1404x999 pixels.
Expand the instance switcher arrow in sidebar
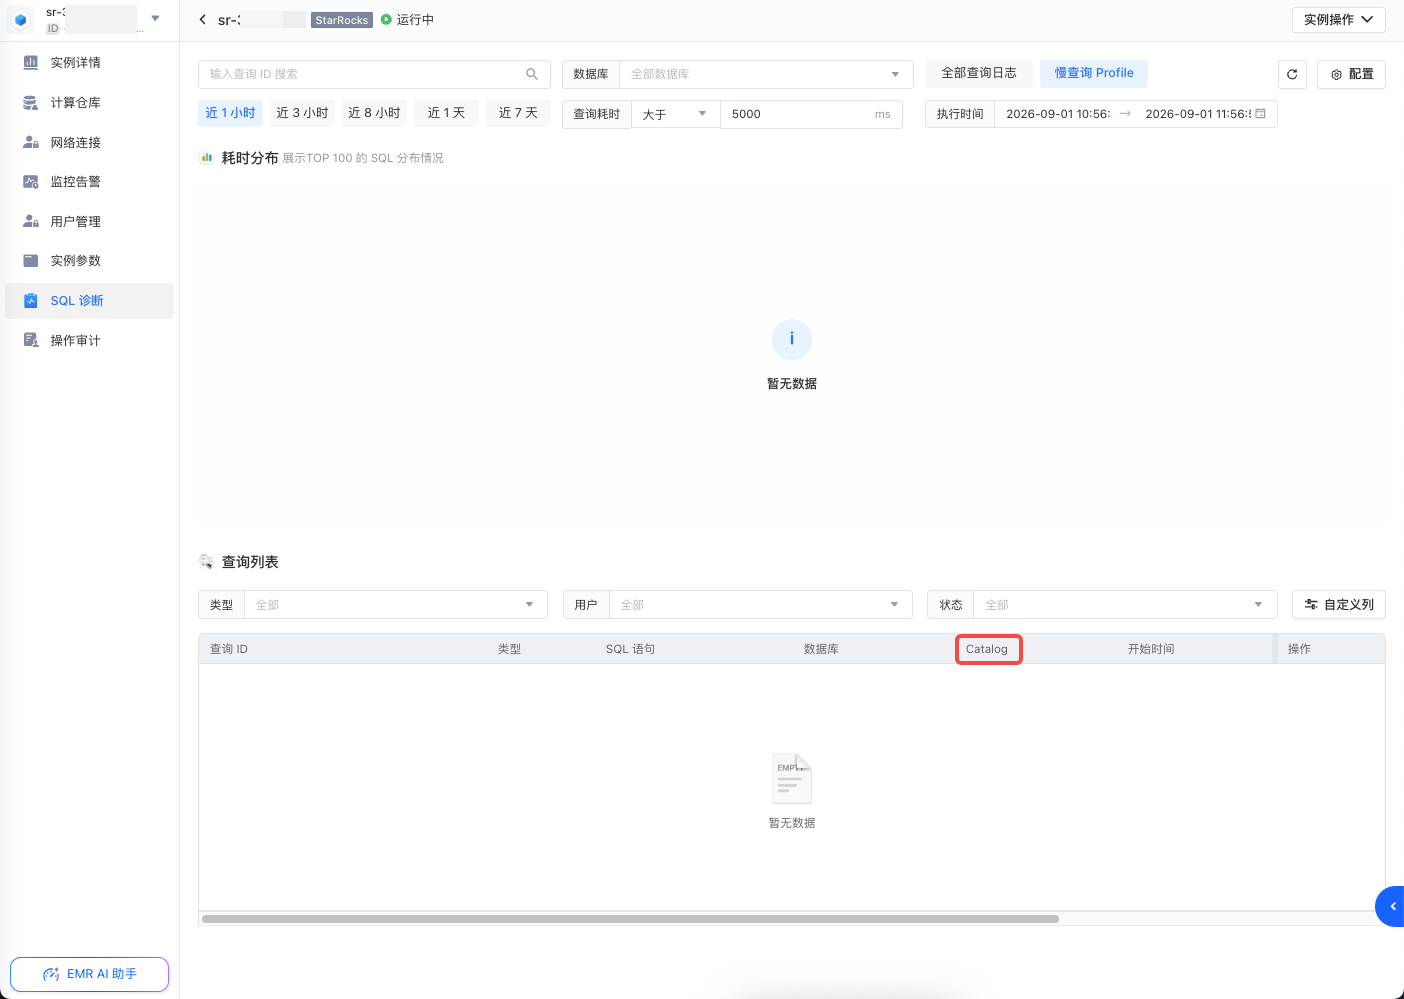155,18
